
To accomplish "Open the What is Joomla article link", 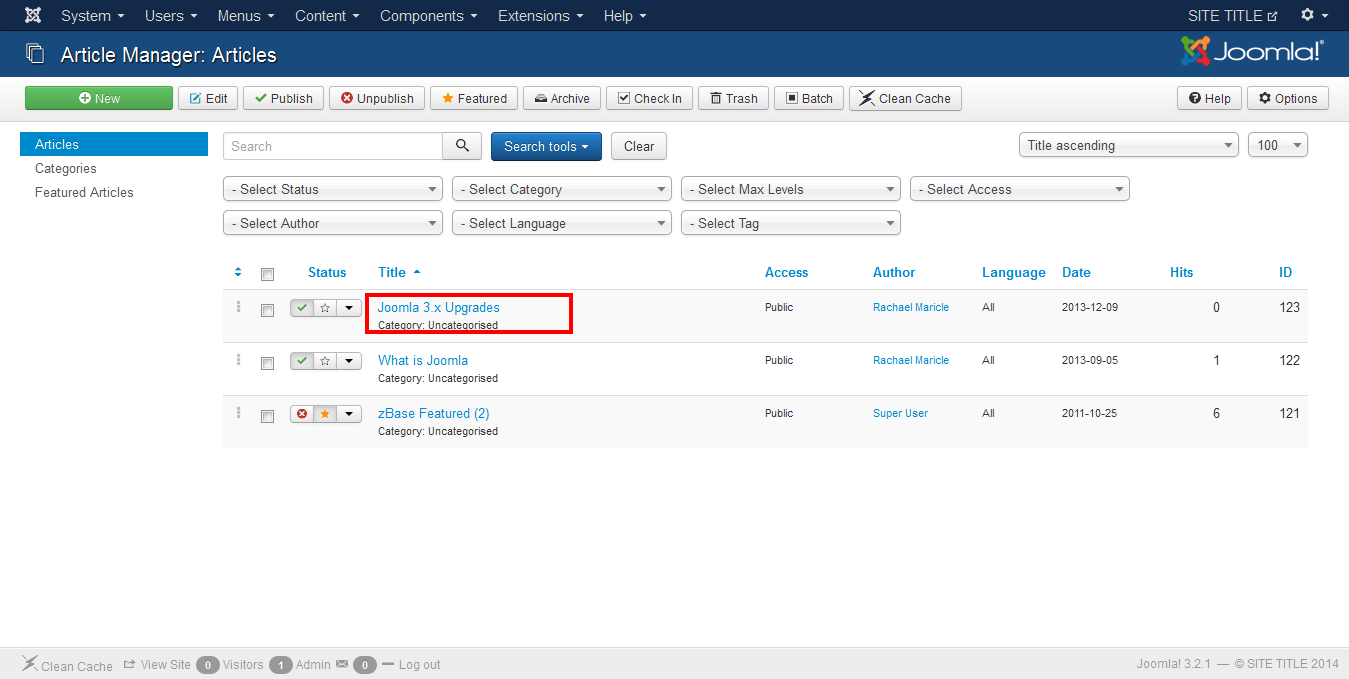I will pos(423,360).
